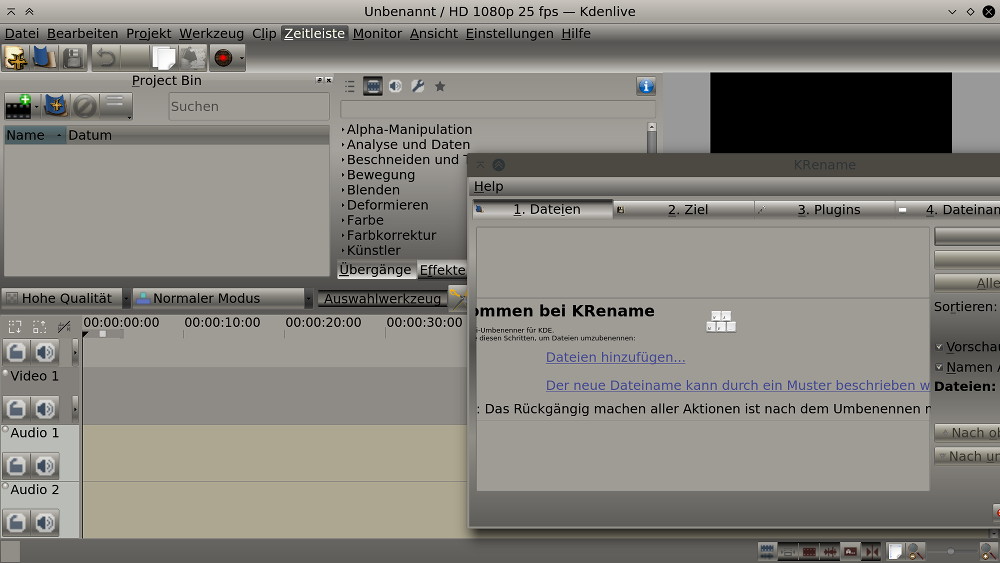Expand the Alpha-Manipulation effect category
Image resolution: width=1000 pixels, height=563 pixels.
(x=342, y=129)
